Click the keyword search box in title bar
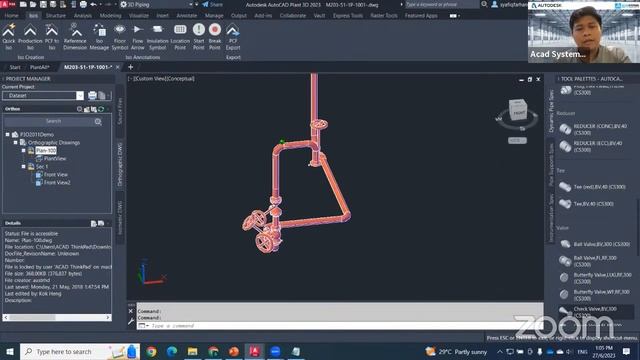Viewport: 640px width, 360px height. pos(441,4)
